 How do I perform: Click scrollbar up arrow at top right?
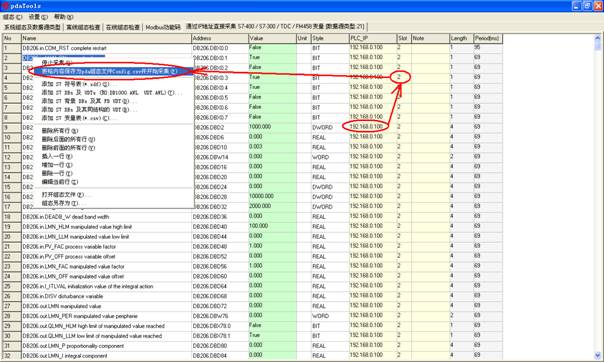point(597,37)
